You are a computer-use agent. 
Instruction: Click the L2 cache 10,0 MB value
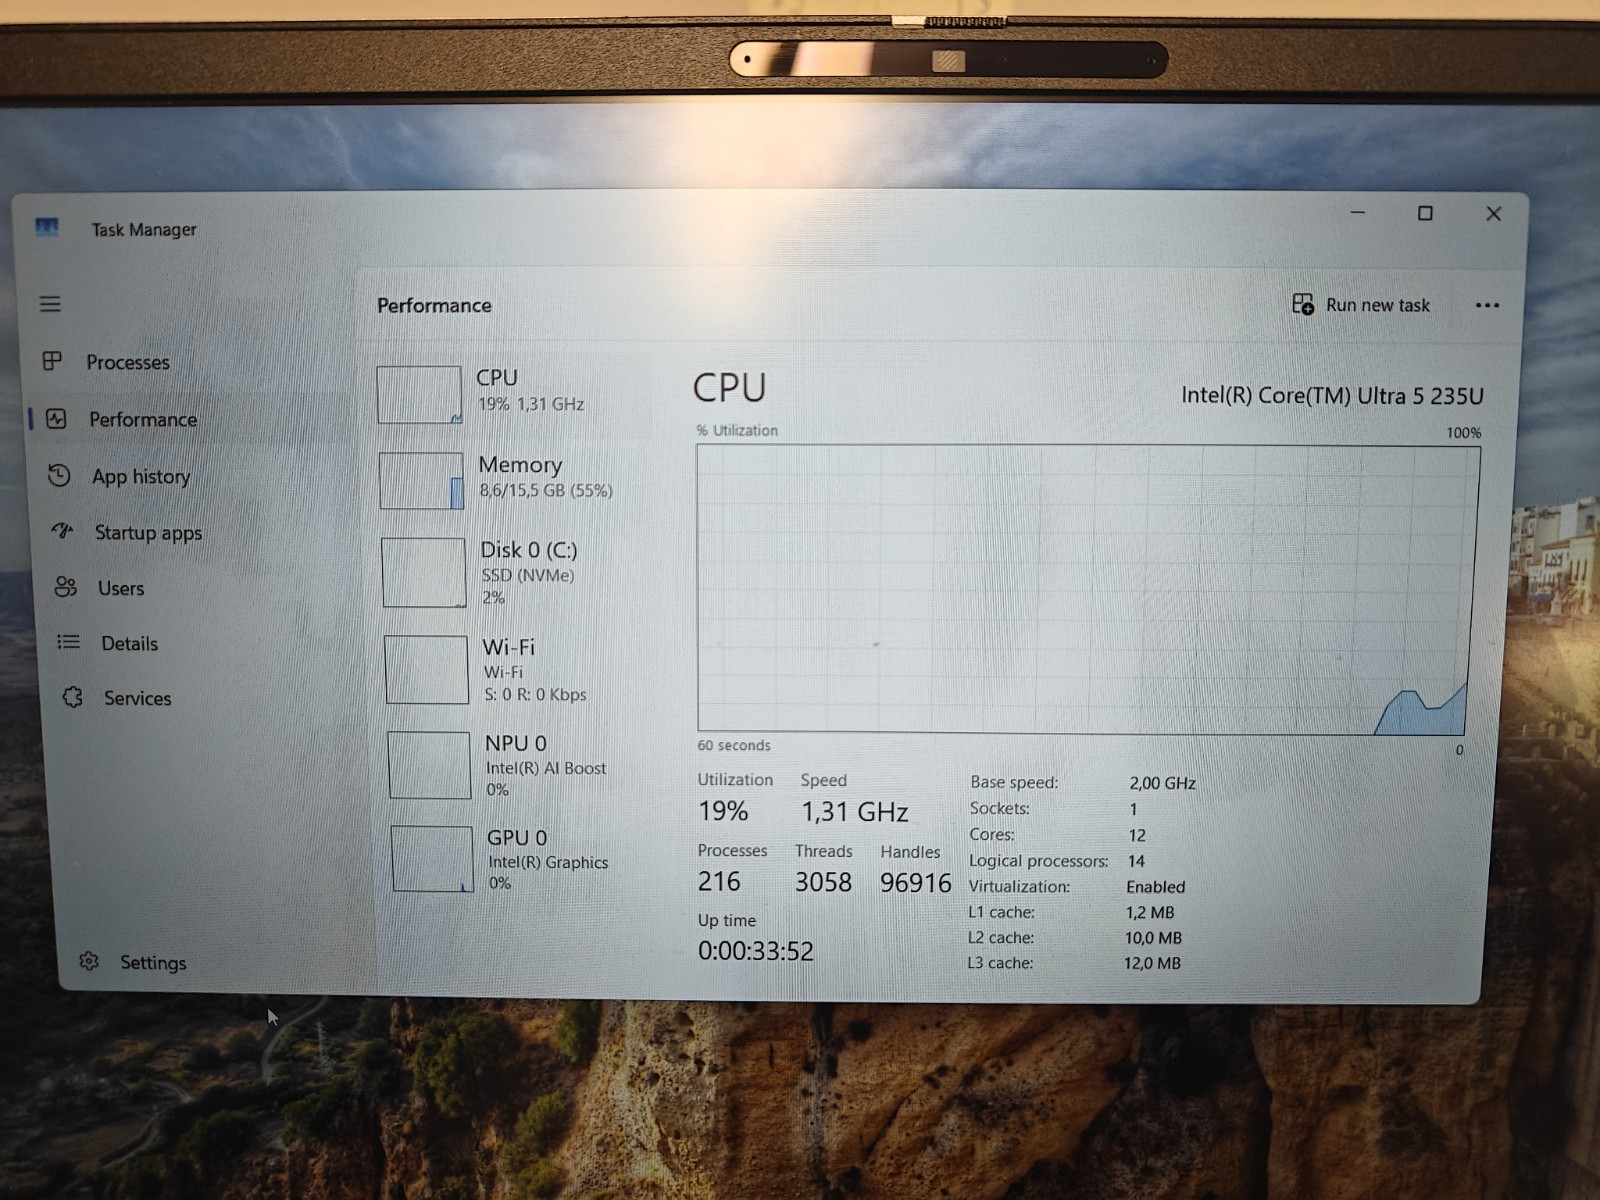[x=1153, y=938]
